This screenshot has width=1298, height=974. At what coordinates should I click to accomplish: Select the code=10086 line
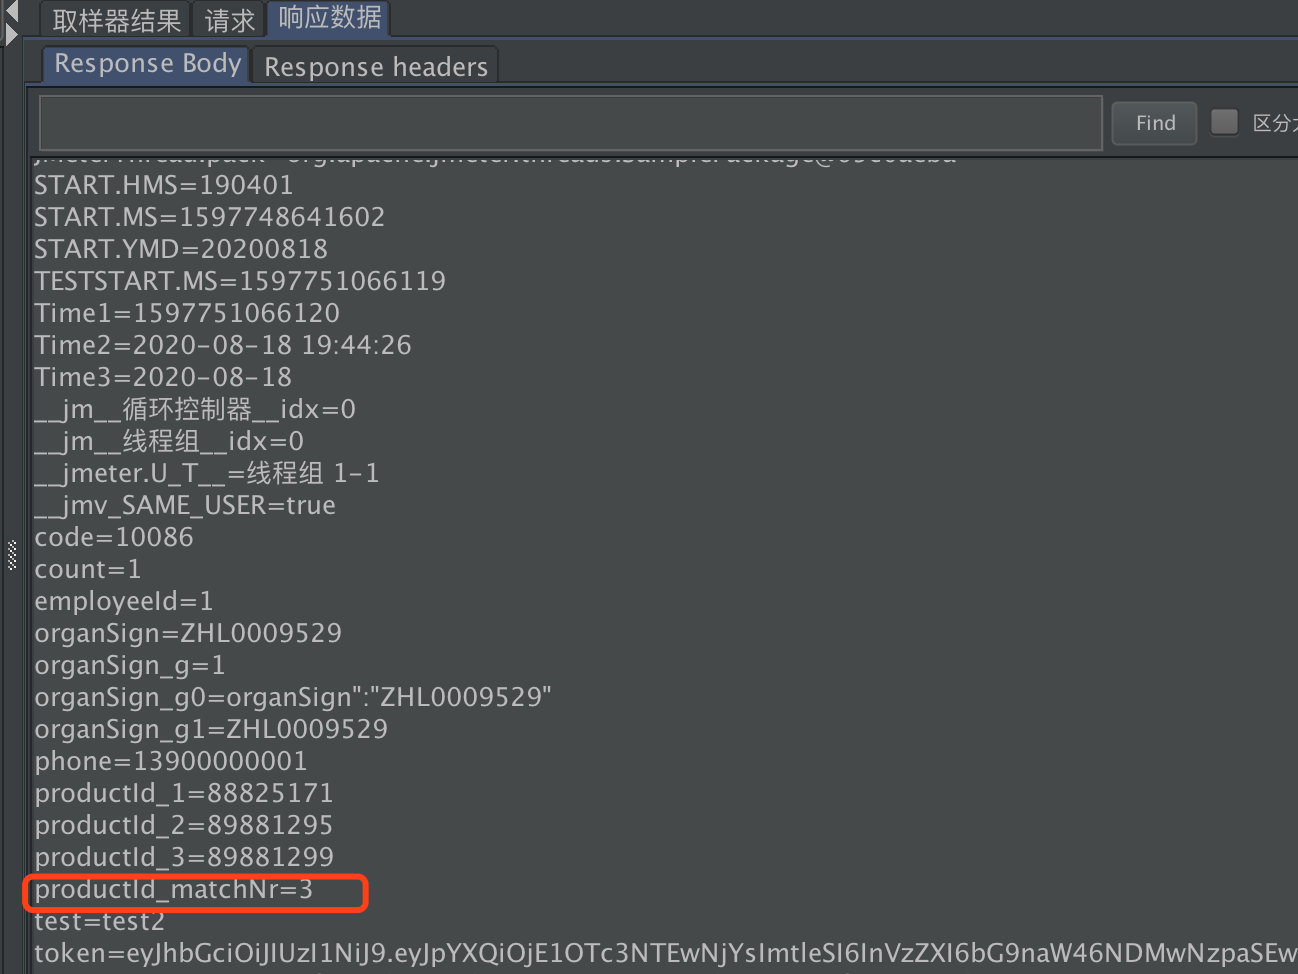114,537
